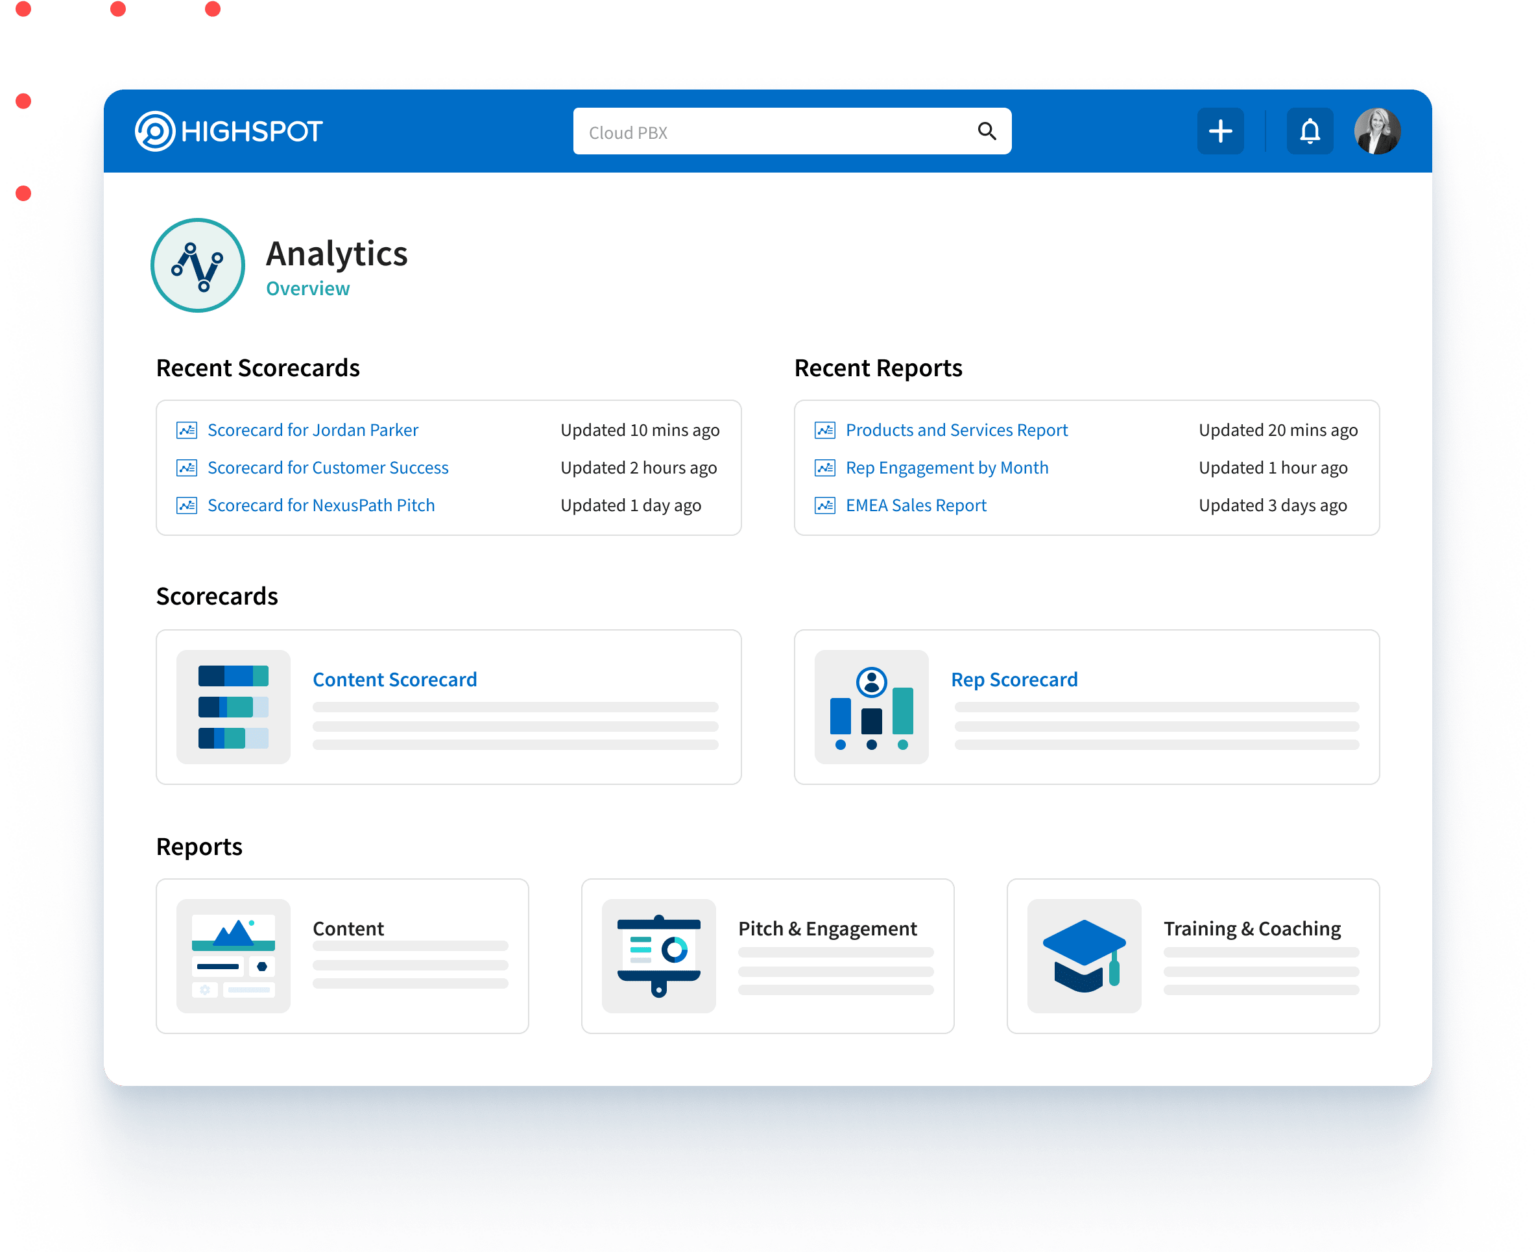
Task: Click the chart icon next to EMEA Sales Report
Action: (x=824, y=505)
